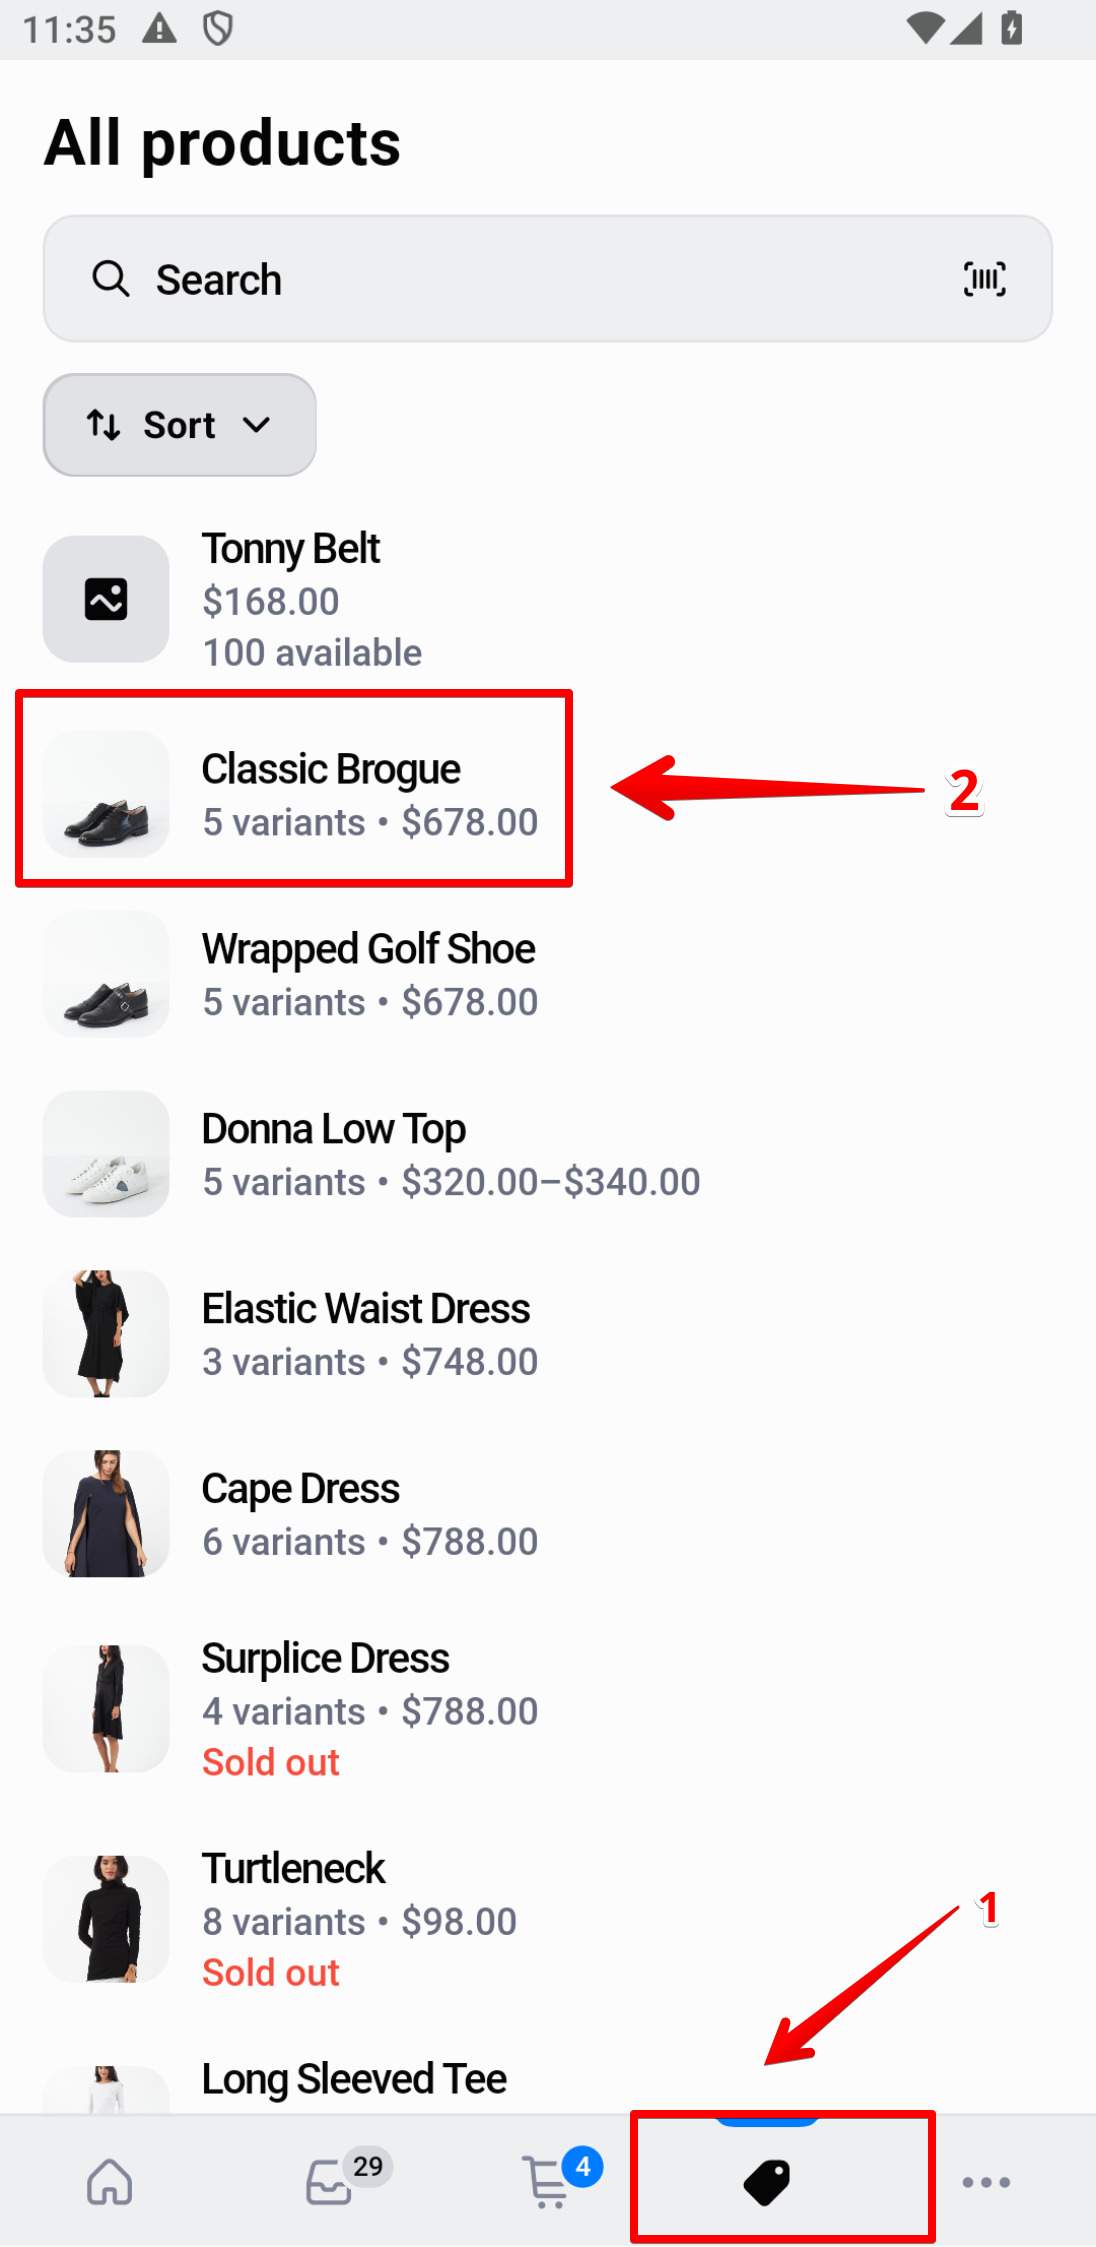Expand the Sort dropdown
The height and width of the screenshot is (2247, 1096).
pos(180,425)
